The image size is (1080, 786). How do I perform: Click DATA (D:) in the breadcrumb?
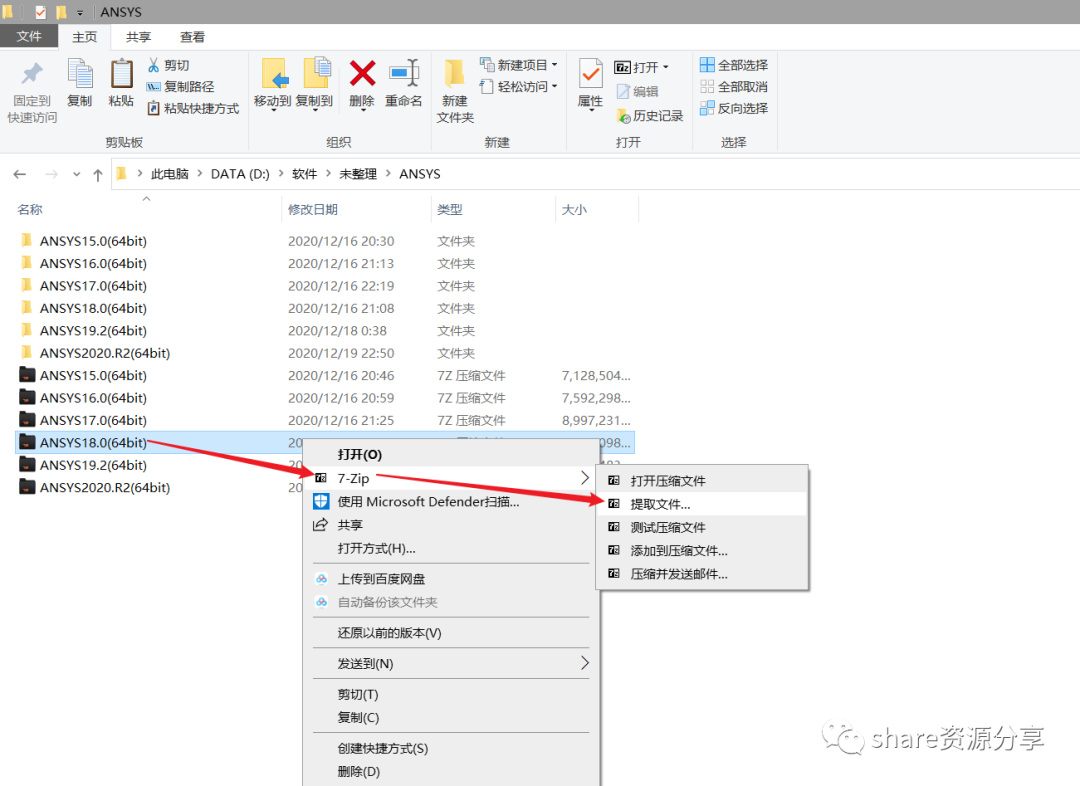point(240,174)
